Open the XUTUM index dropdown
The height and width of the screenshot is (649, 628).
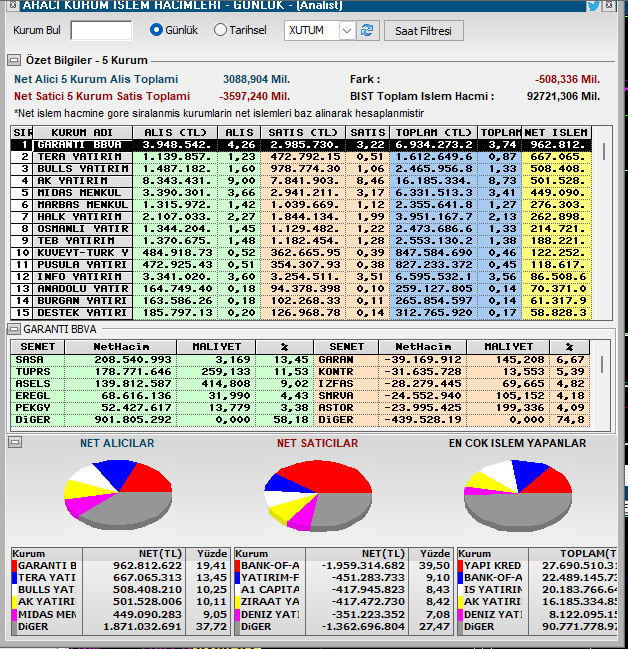click(x=346, y=31)
